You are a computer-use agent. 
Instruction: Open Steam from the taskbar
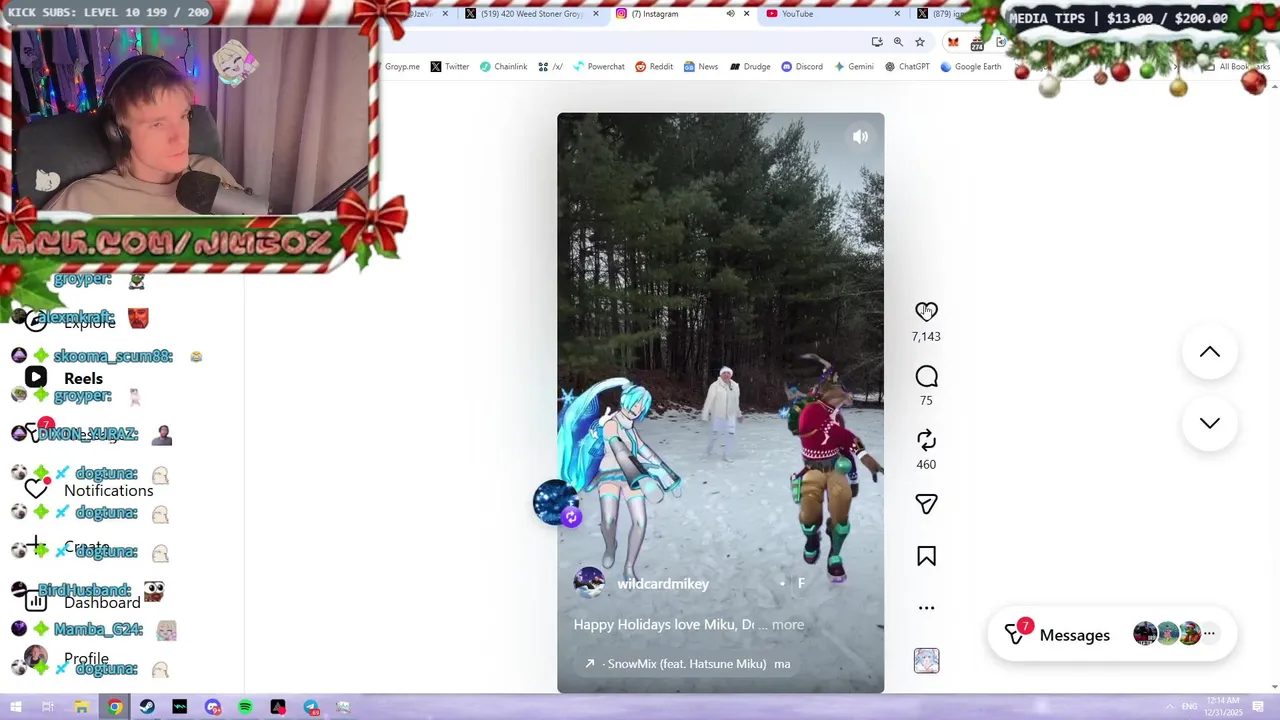click(147, 707)
